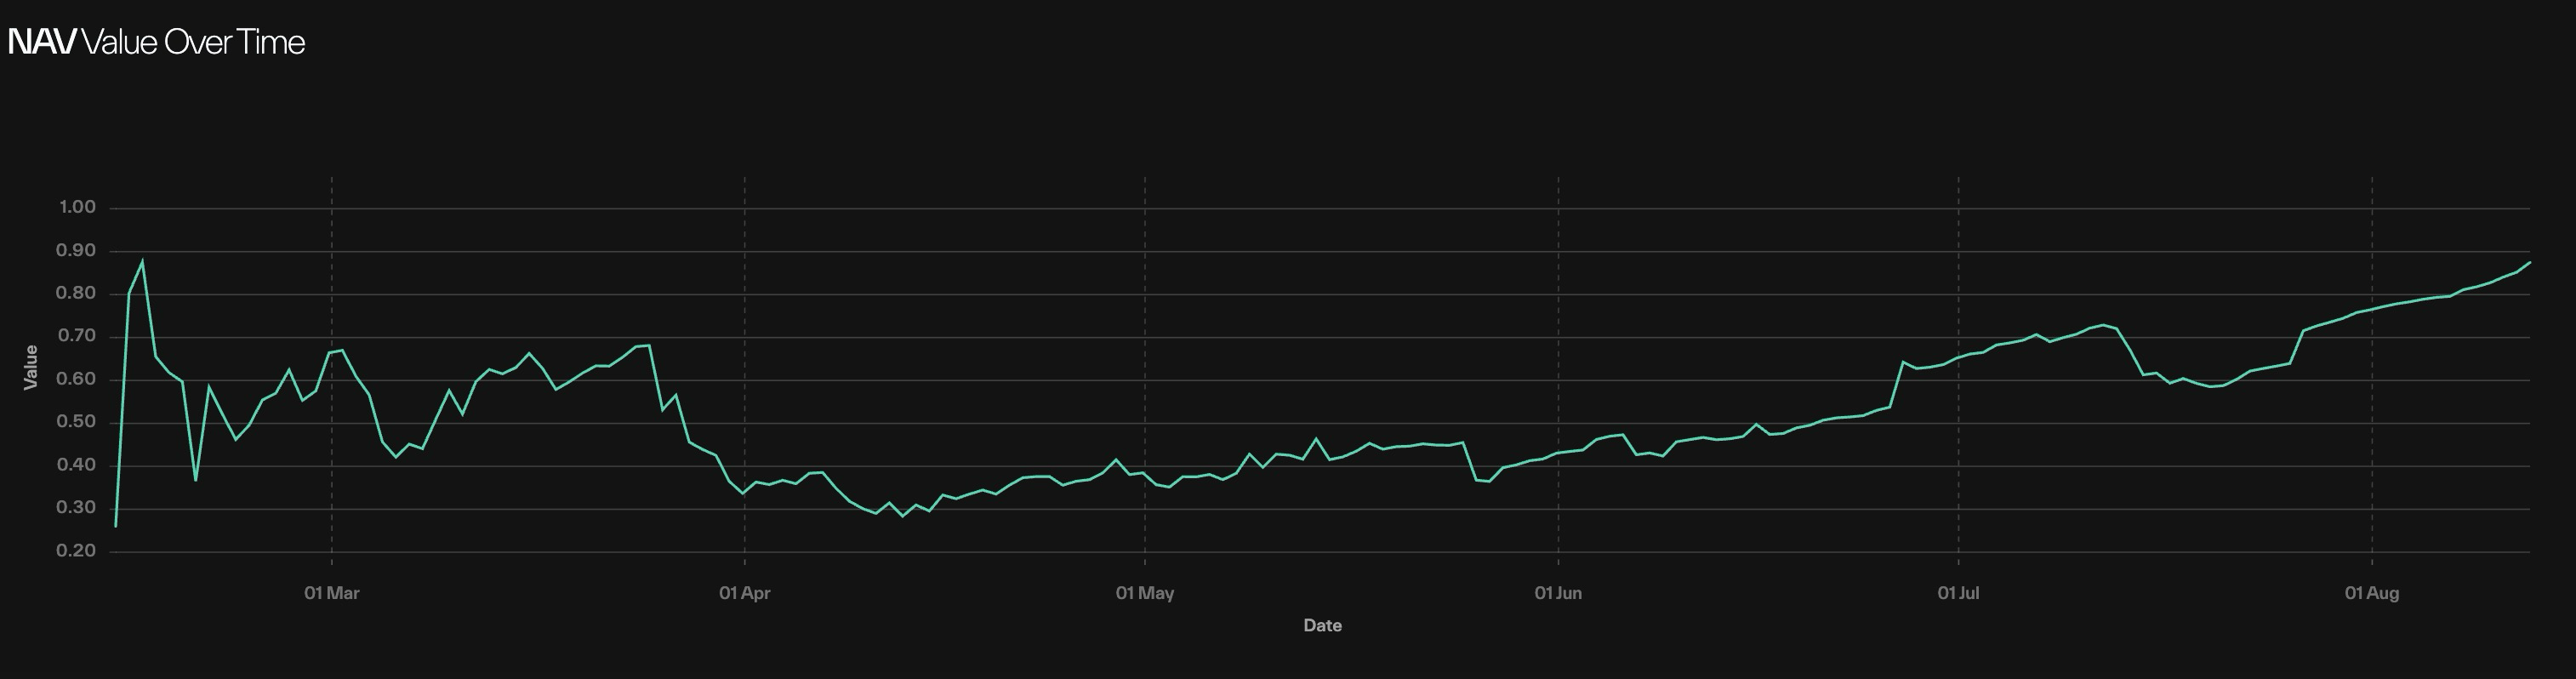Select the '01 Apr' date axis label

(744, 593)
